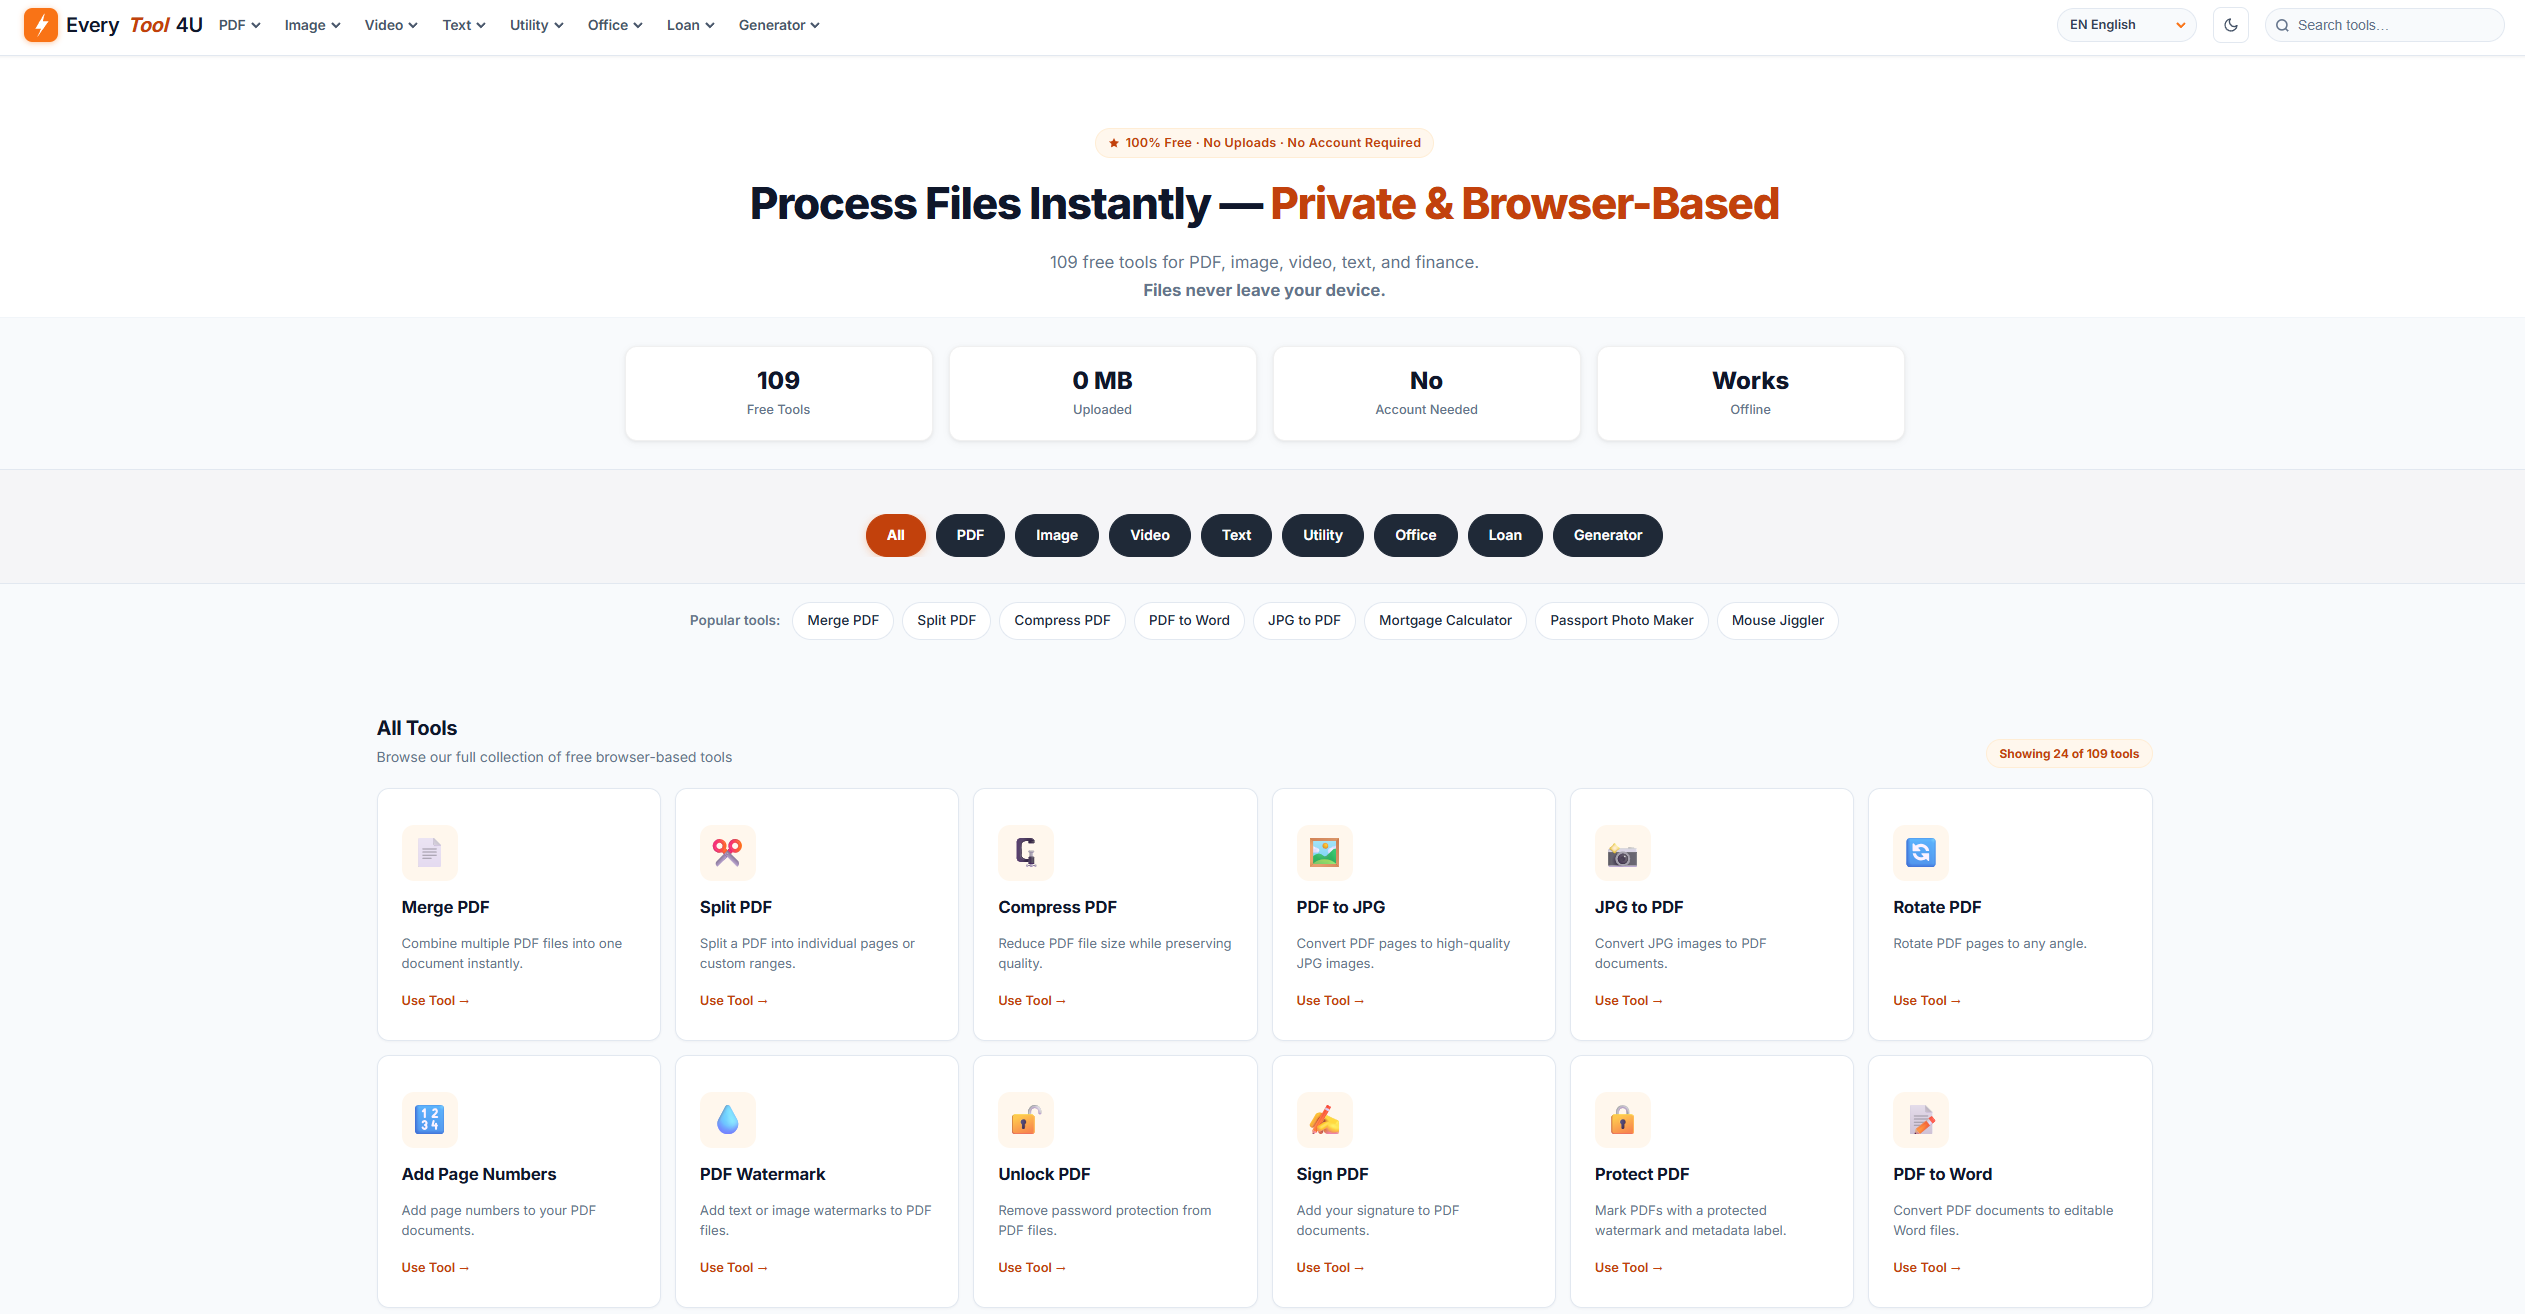Click Use Tool link under PDF to JPG
This screenshot has height=1314, width=2525.
click(1330, 1001)
